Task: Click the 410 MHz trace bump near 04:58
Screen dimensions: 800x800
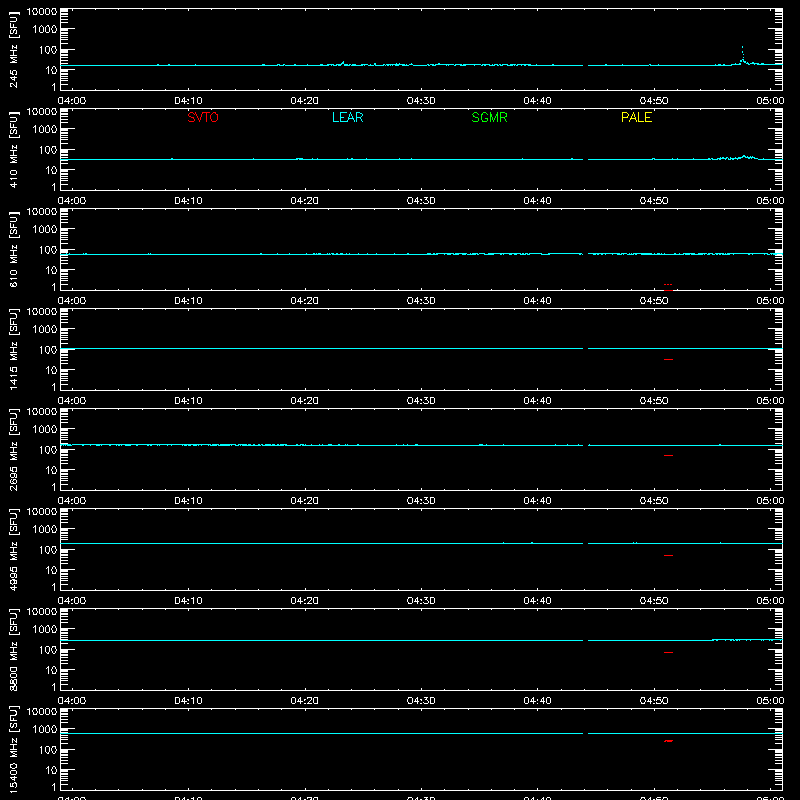Action: point(744,157)
